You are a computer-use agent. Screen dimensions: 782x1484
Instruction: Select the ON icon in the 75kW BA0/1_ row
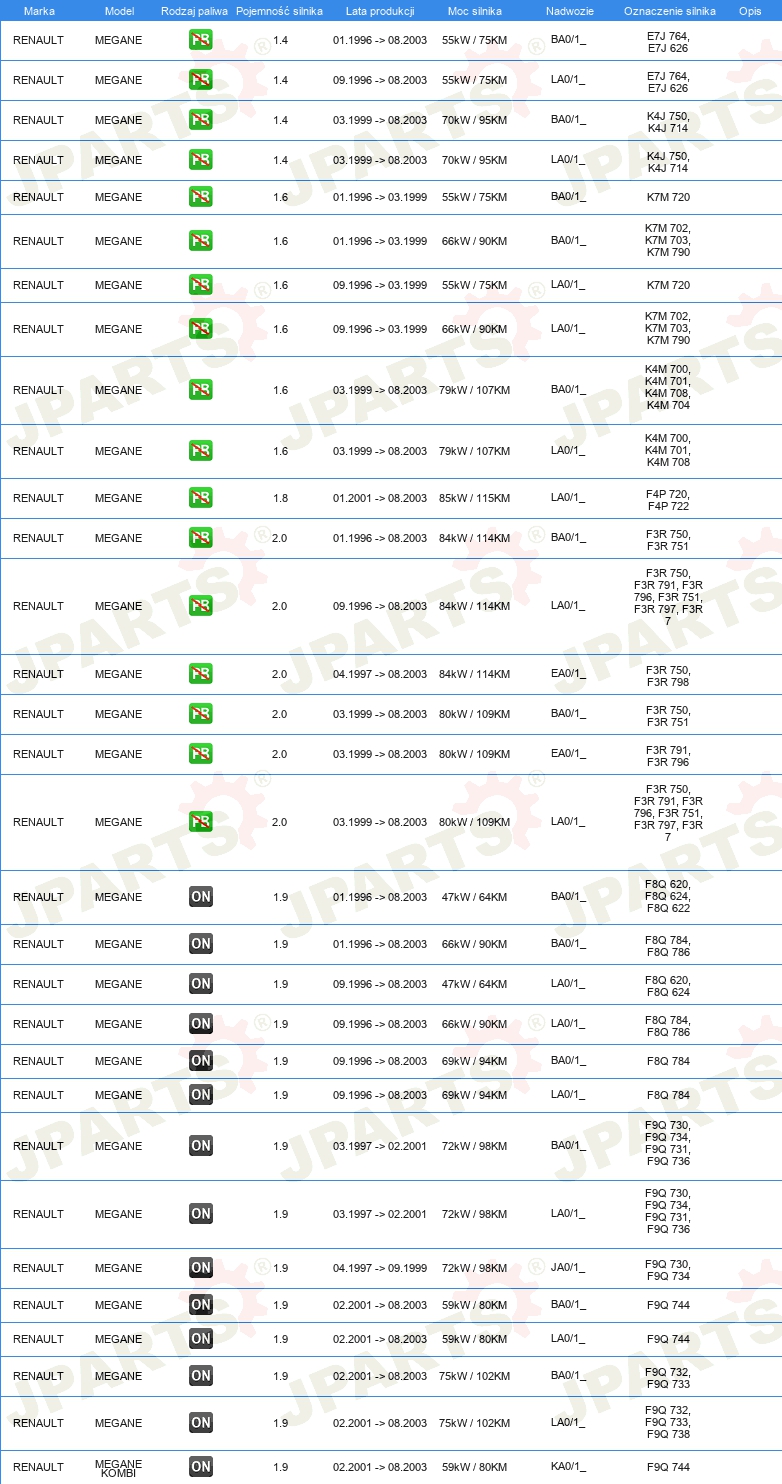201,1376
